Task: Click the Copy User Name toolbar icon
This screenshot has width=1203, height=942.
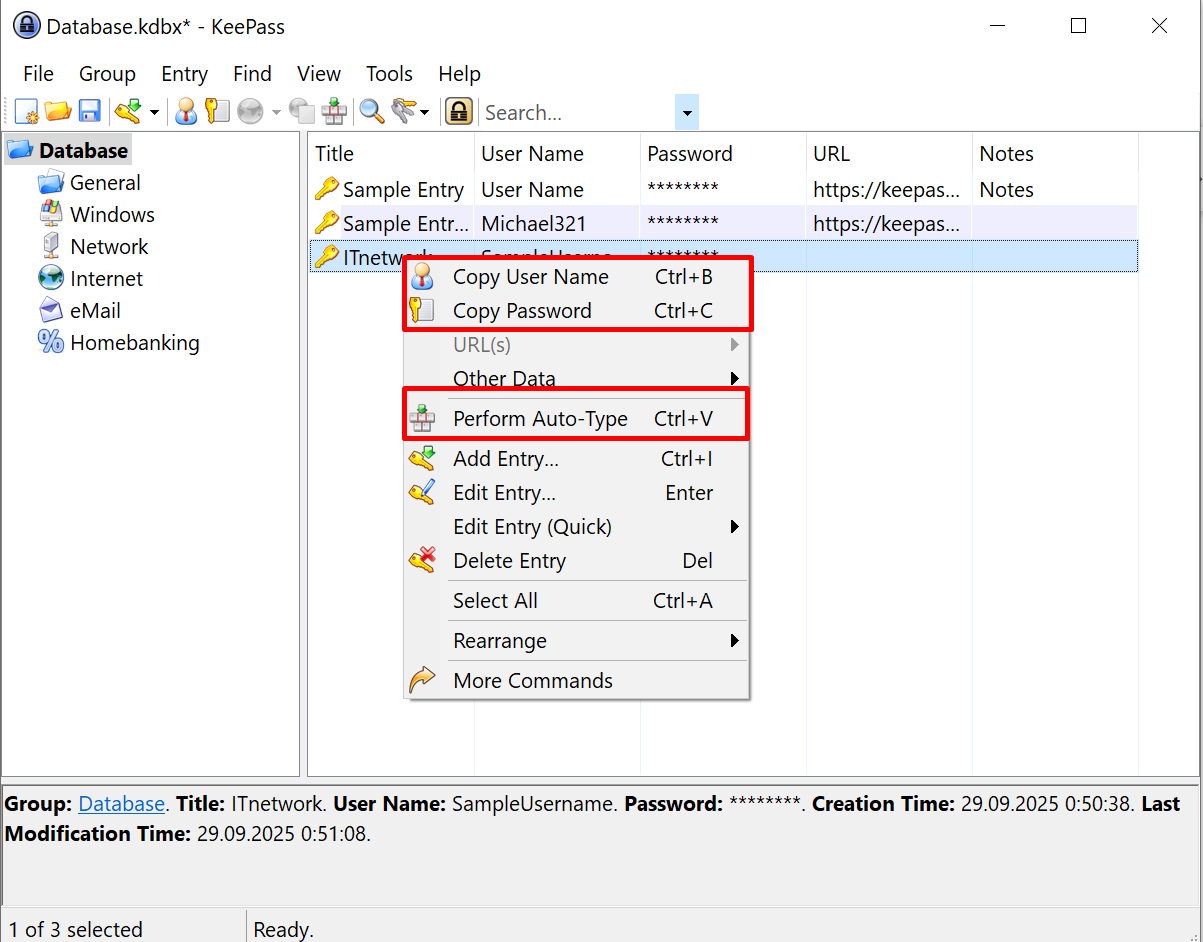Action: coord(186,111)
